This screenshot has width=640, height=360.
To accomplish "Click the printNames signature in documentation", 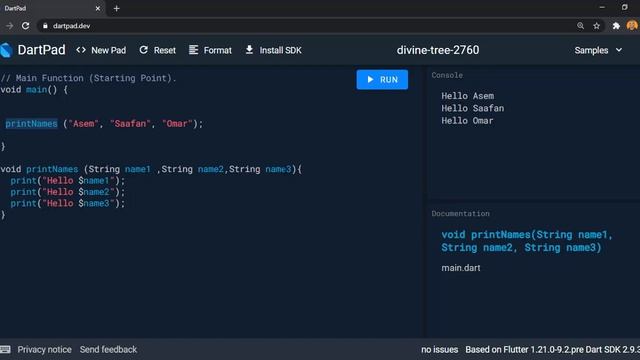I will (x=527, y=241).
